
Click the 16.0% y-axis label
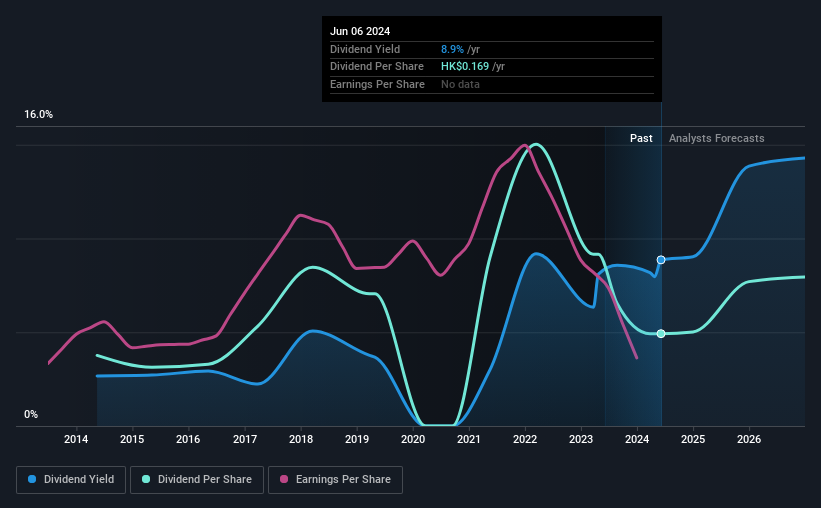pos(38,115)
